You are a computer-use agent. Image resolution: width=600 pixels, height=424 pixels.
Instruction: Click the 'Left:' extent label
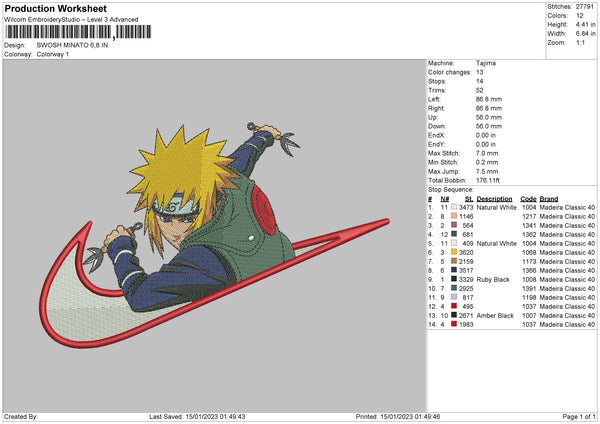(434, 99)
